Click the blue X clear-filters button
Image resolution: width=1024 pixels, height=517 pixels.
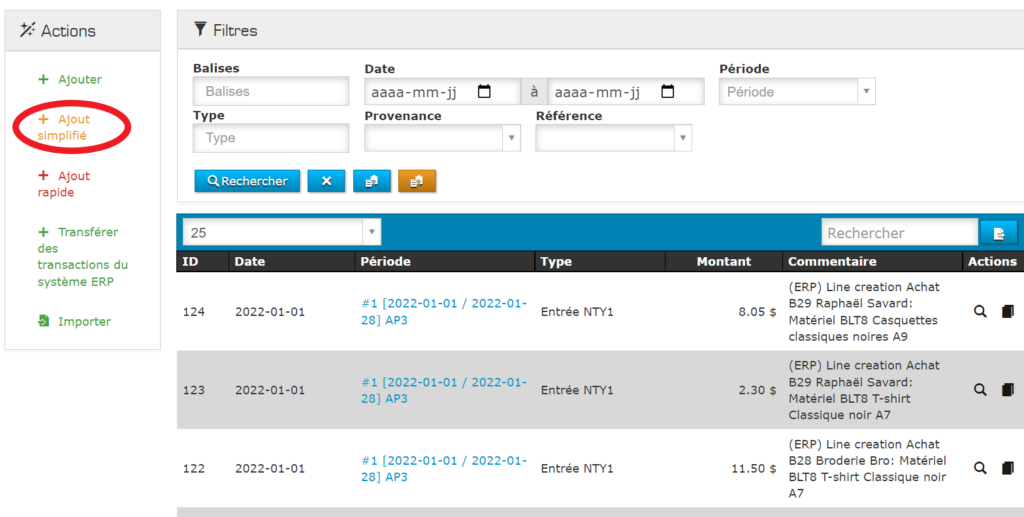pyautogui.click(x=326, y=181)
